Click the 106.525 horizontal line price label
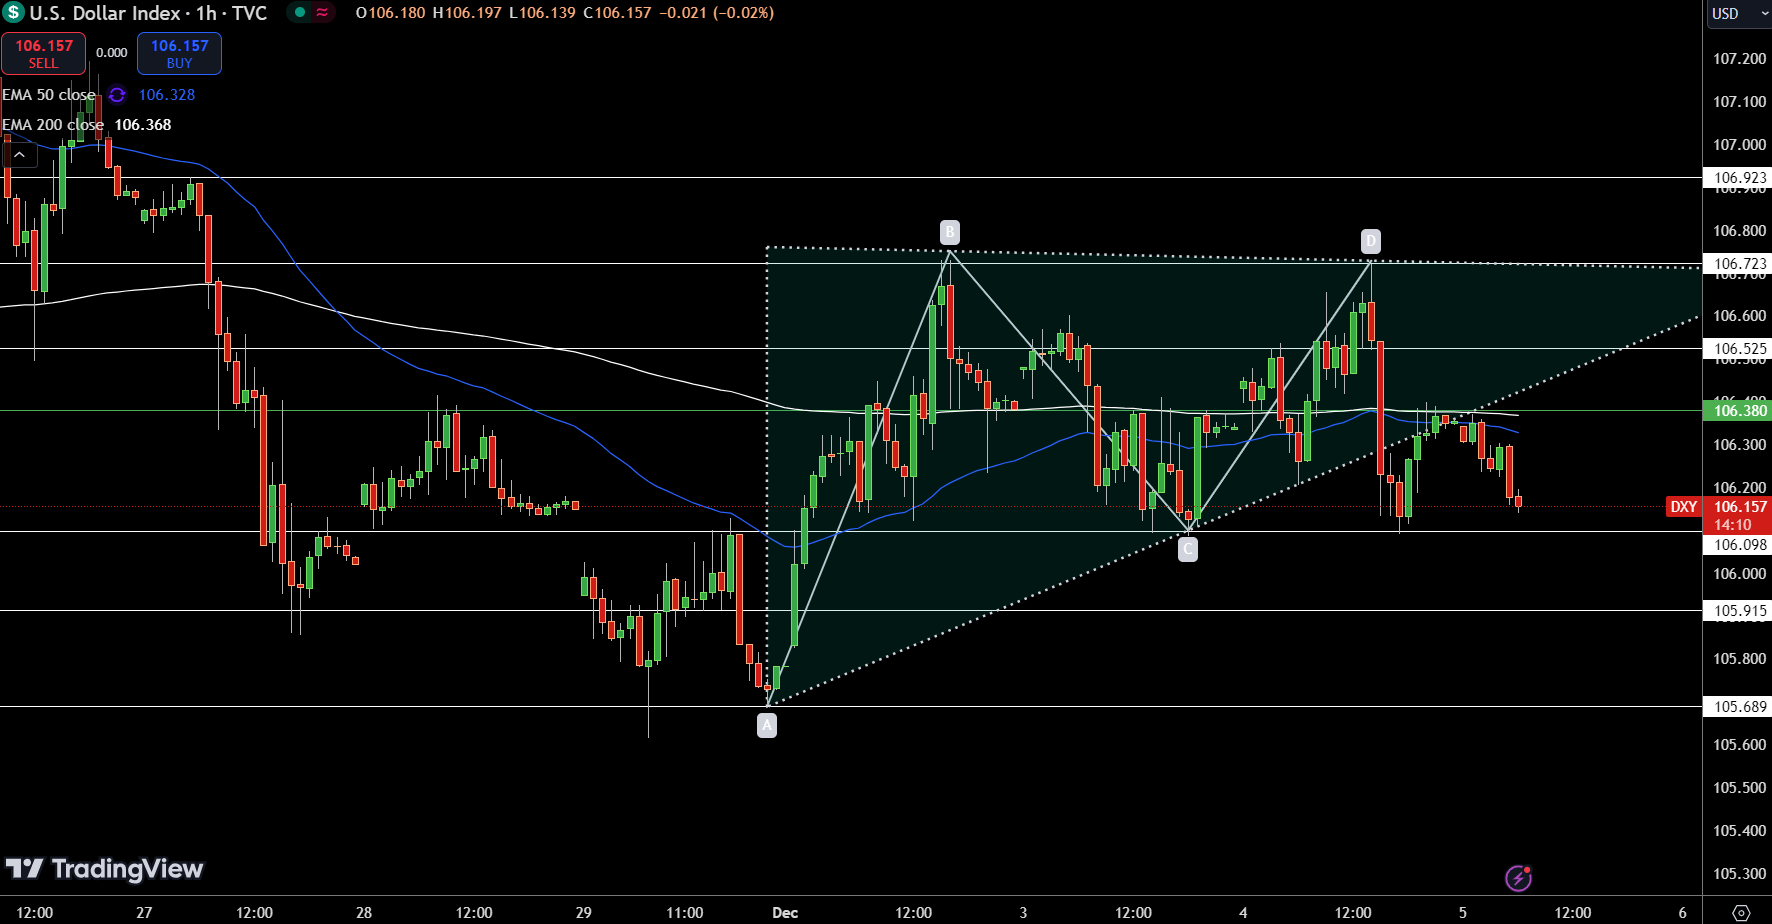 click(1738, 349)
